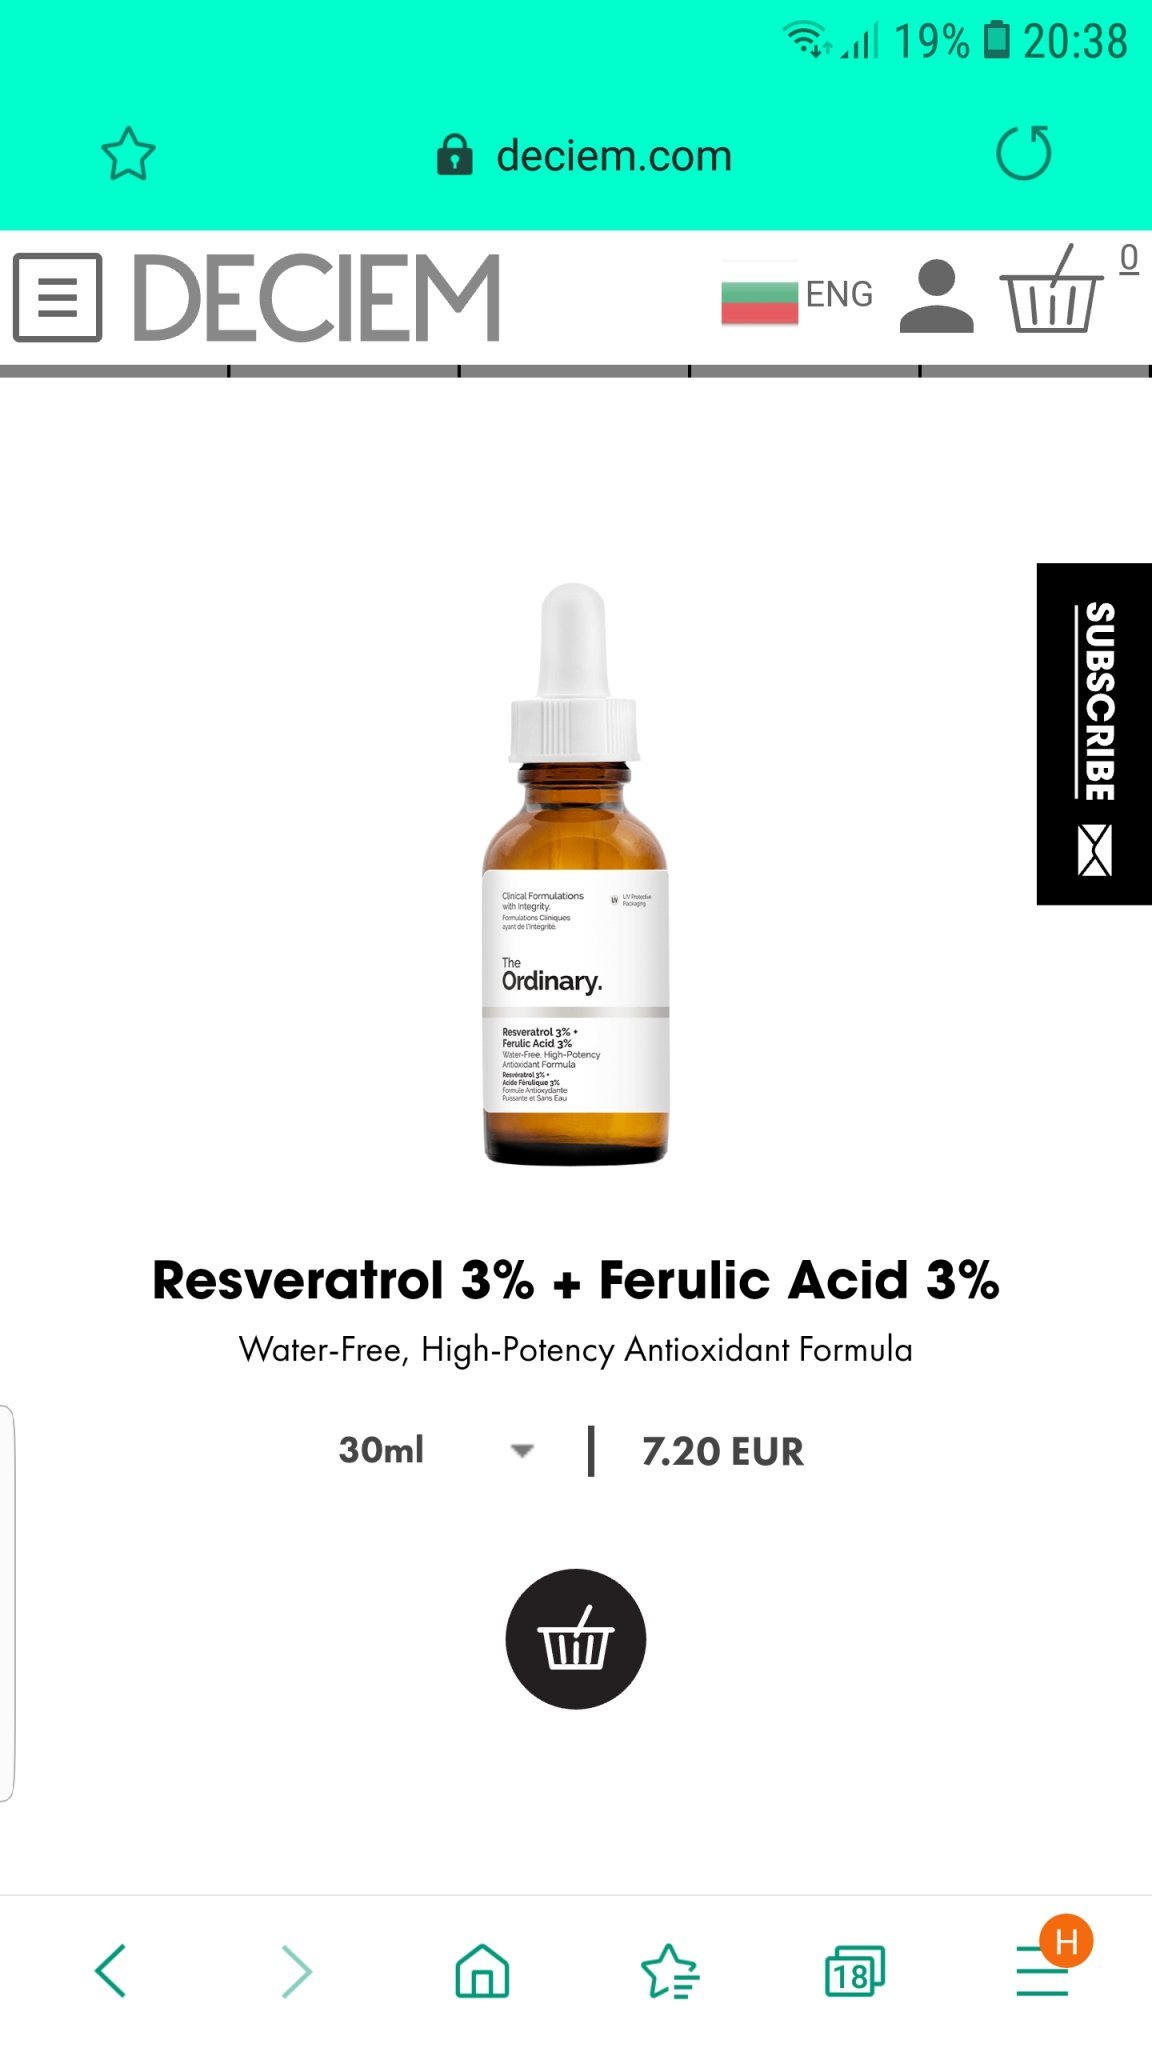The image size is (1152, 2048).
Task: Open the SUBSCRIBE side tab
Action: (1094, 734)
